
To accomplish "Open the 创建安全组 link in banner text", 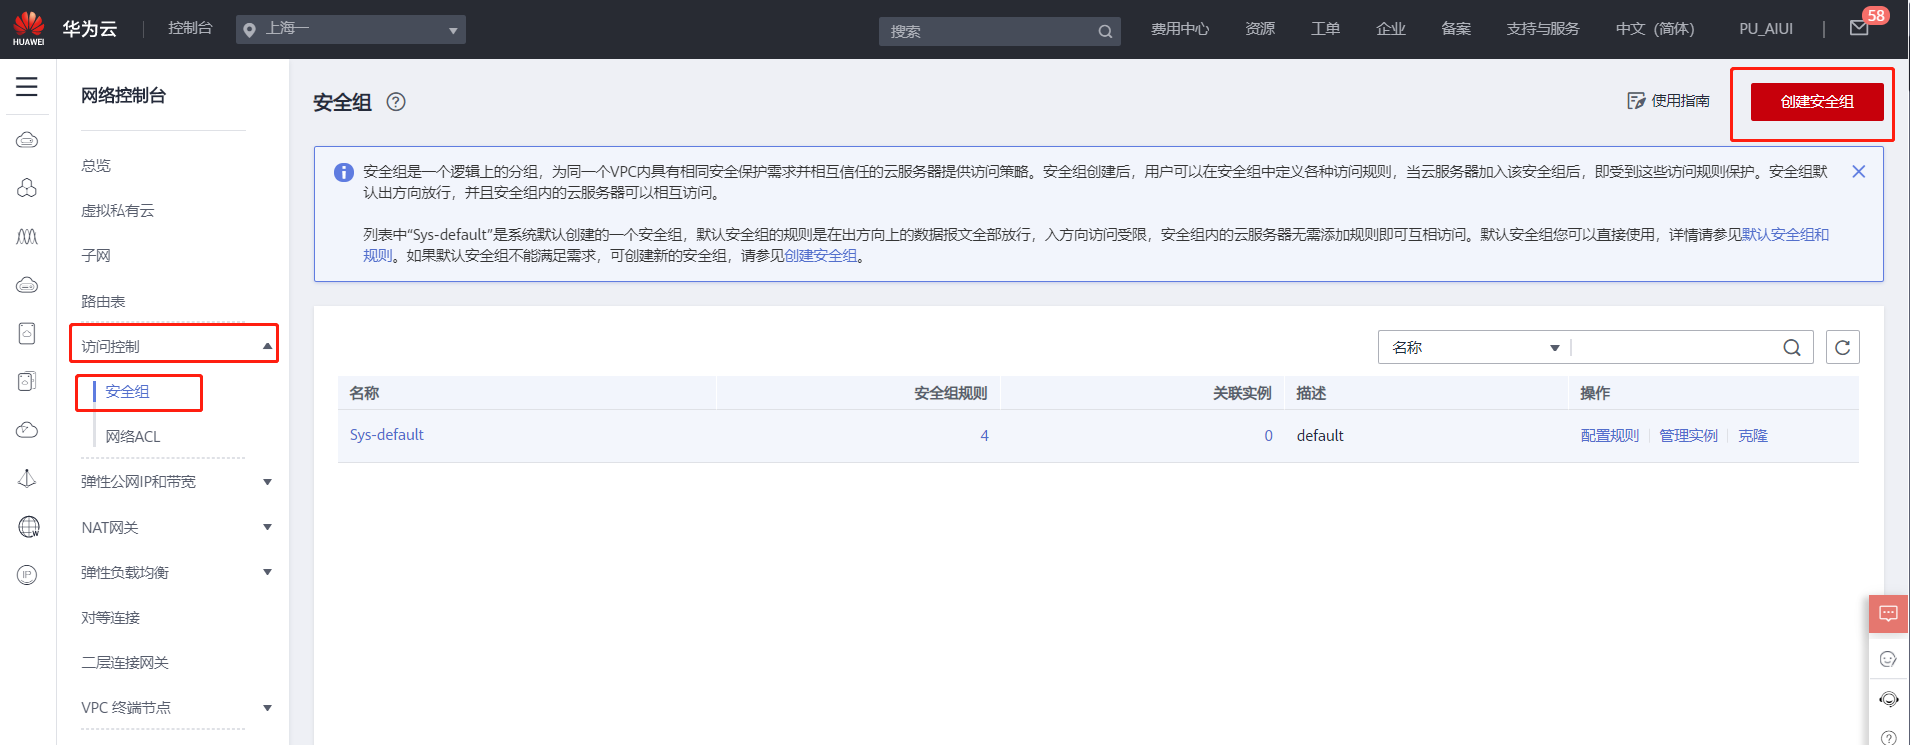I will [821, 256].
